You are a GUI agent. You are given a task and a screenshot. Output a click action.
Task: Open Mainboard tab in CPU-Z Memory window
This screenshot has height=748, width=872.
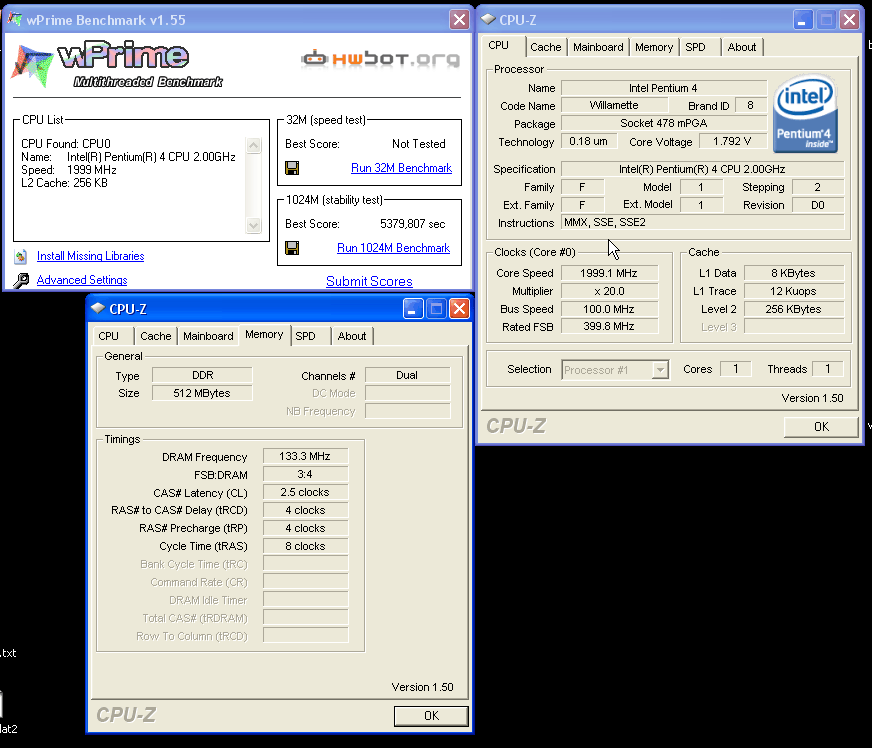208,336
